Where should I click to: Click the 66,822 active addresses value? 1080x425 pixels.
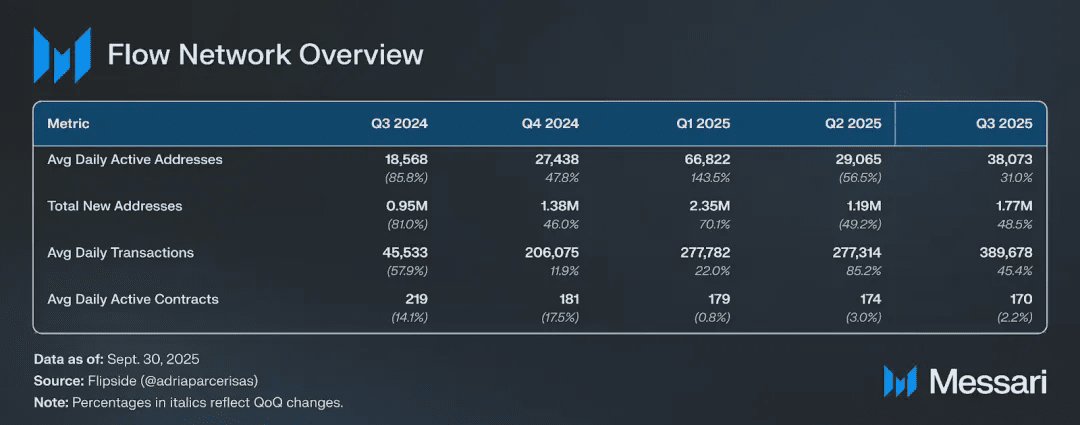[x=704, y=159]
